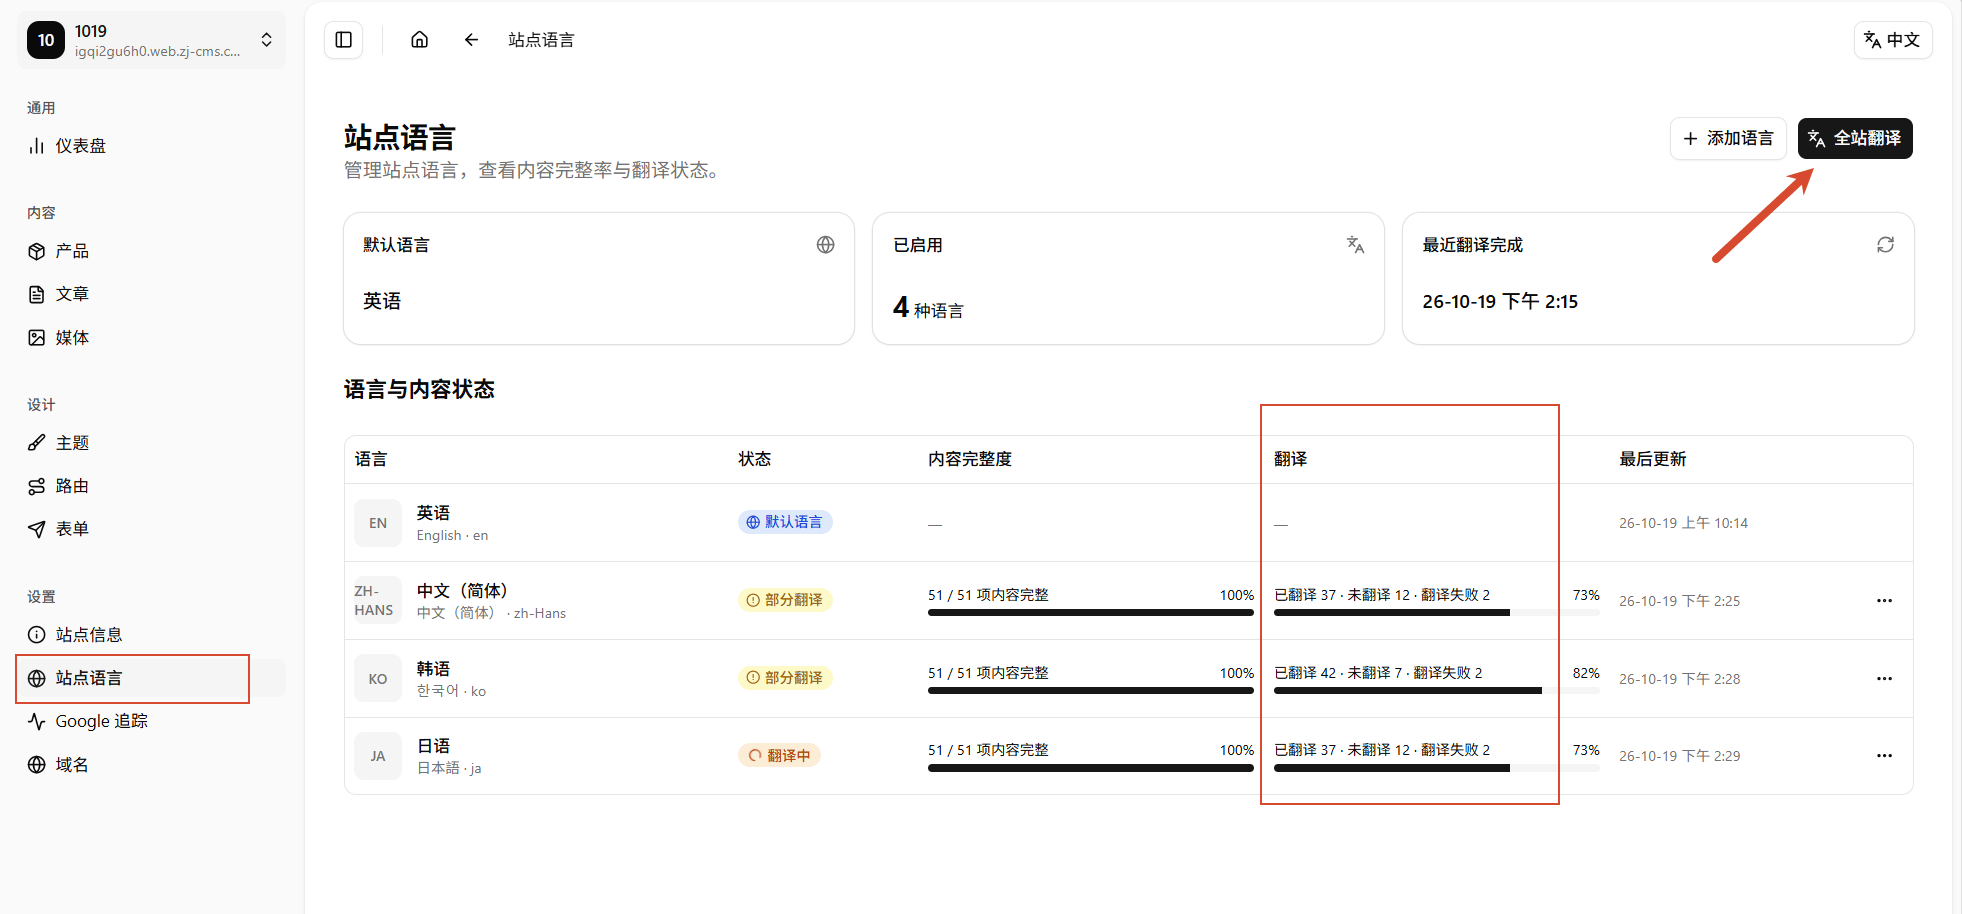Screen dimensions: 1962x914
Task: Open 站点信息 in the sidebar
Action: pyautogui.click(x=151, y=635)
